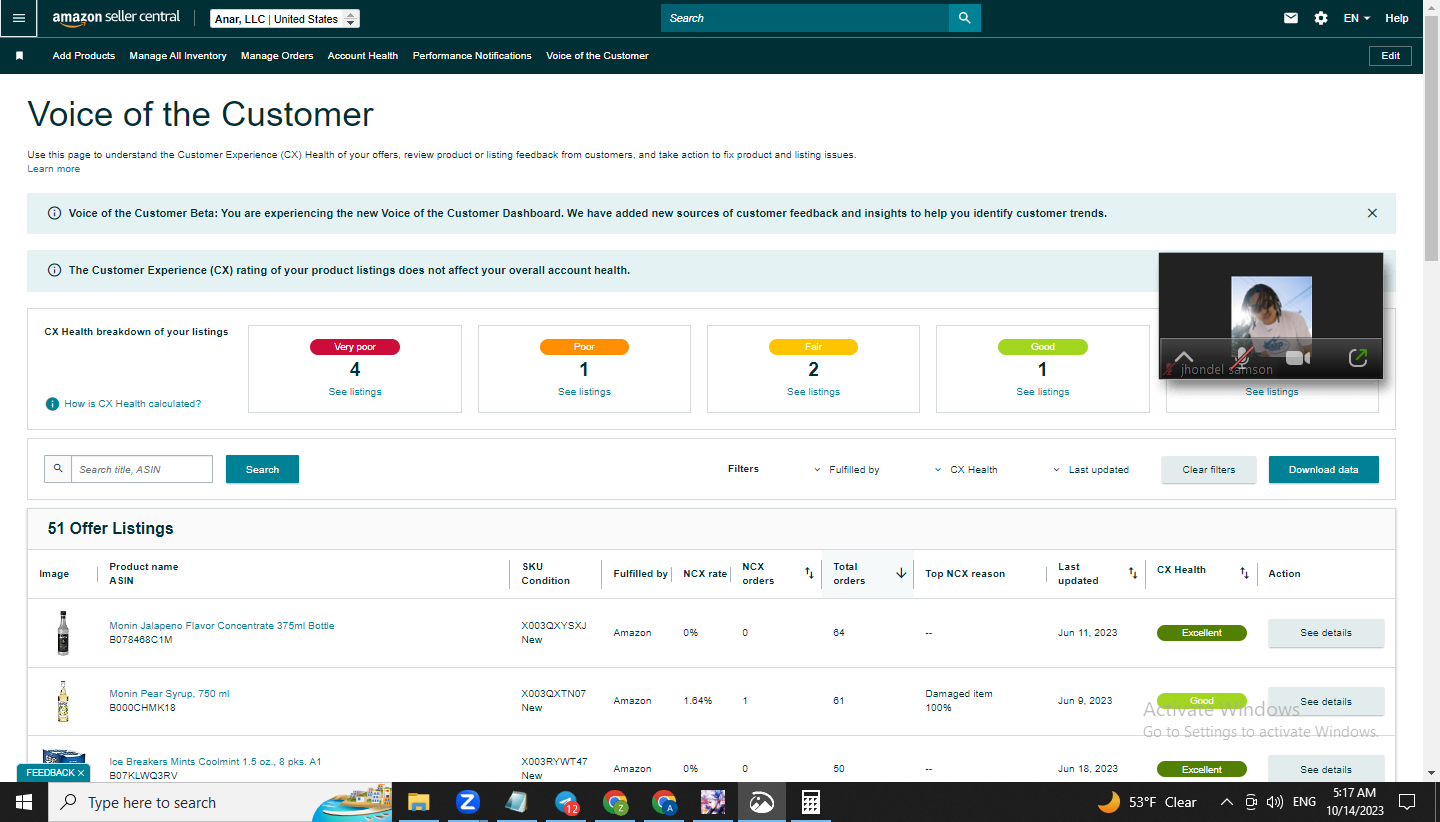Click the Download data button
This screenshot has height=822, width=1440.
(x=1324, y=470)
